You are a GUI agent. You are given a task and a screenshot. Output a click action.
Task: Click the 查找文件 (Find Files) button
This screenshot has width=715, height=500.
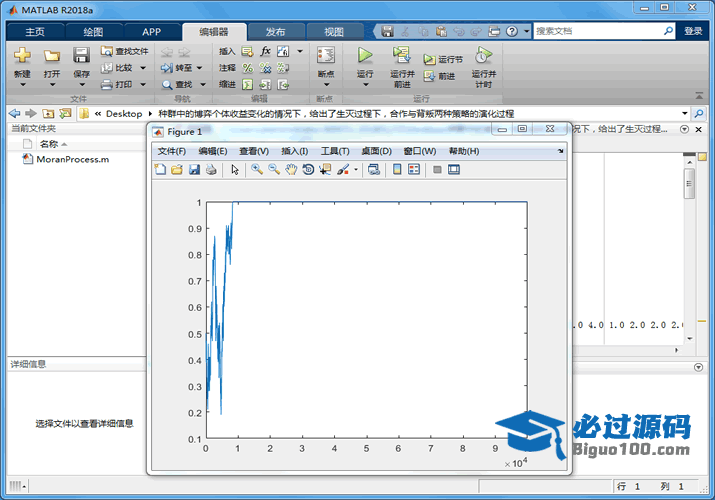[x=125, y=51]
